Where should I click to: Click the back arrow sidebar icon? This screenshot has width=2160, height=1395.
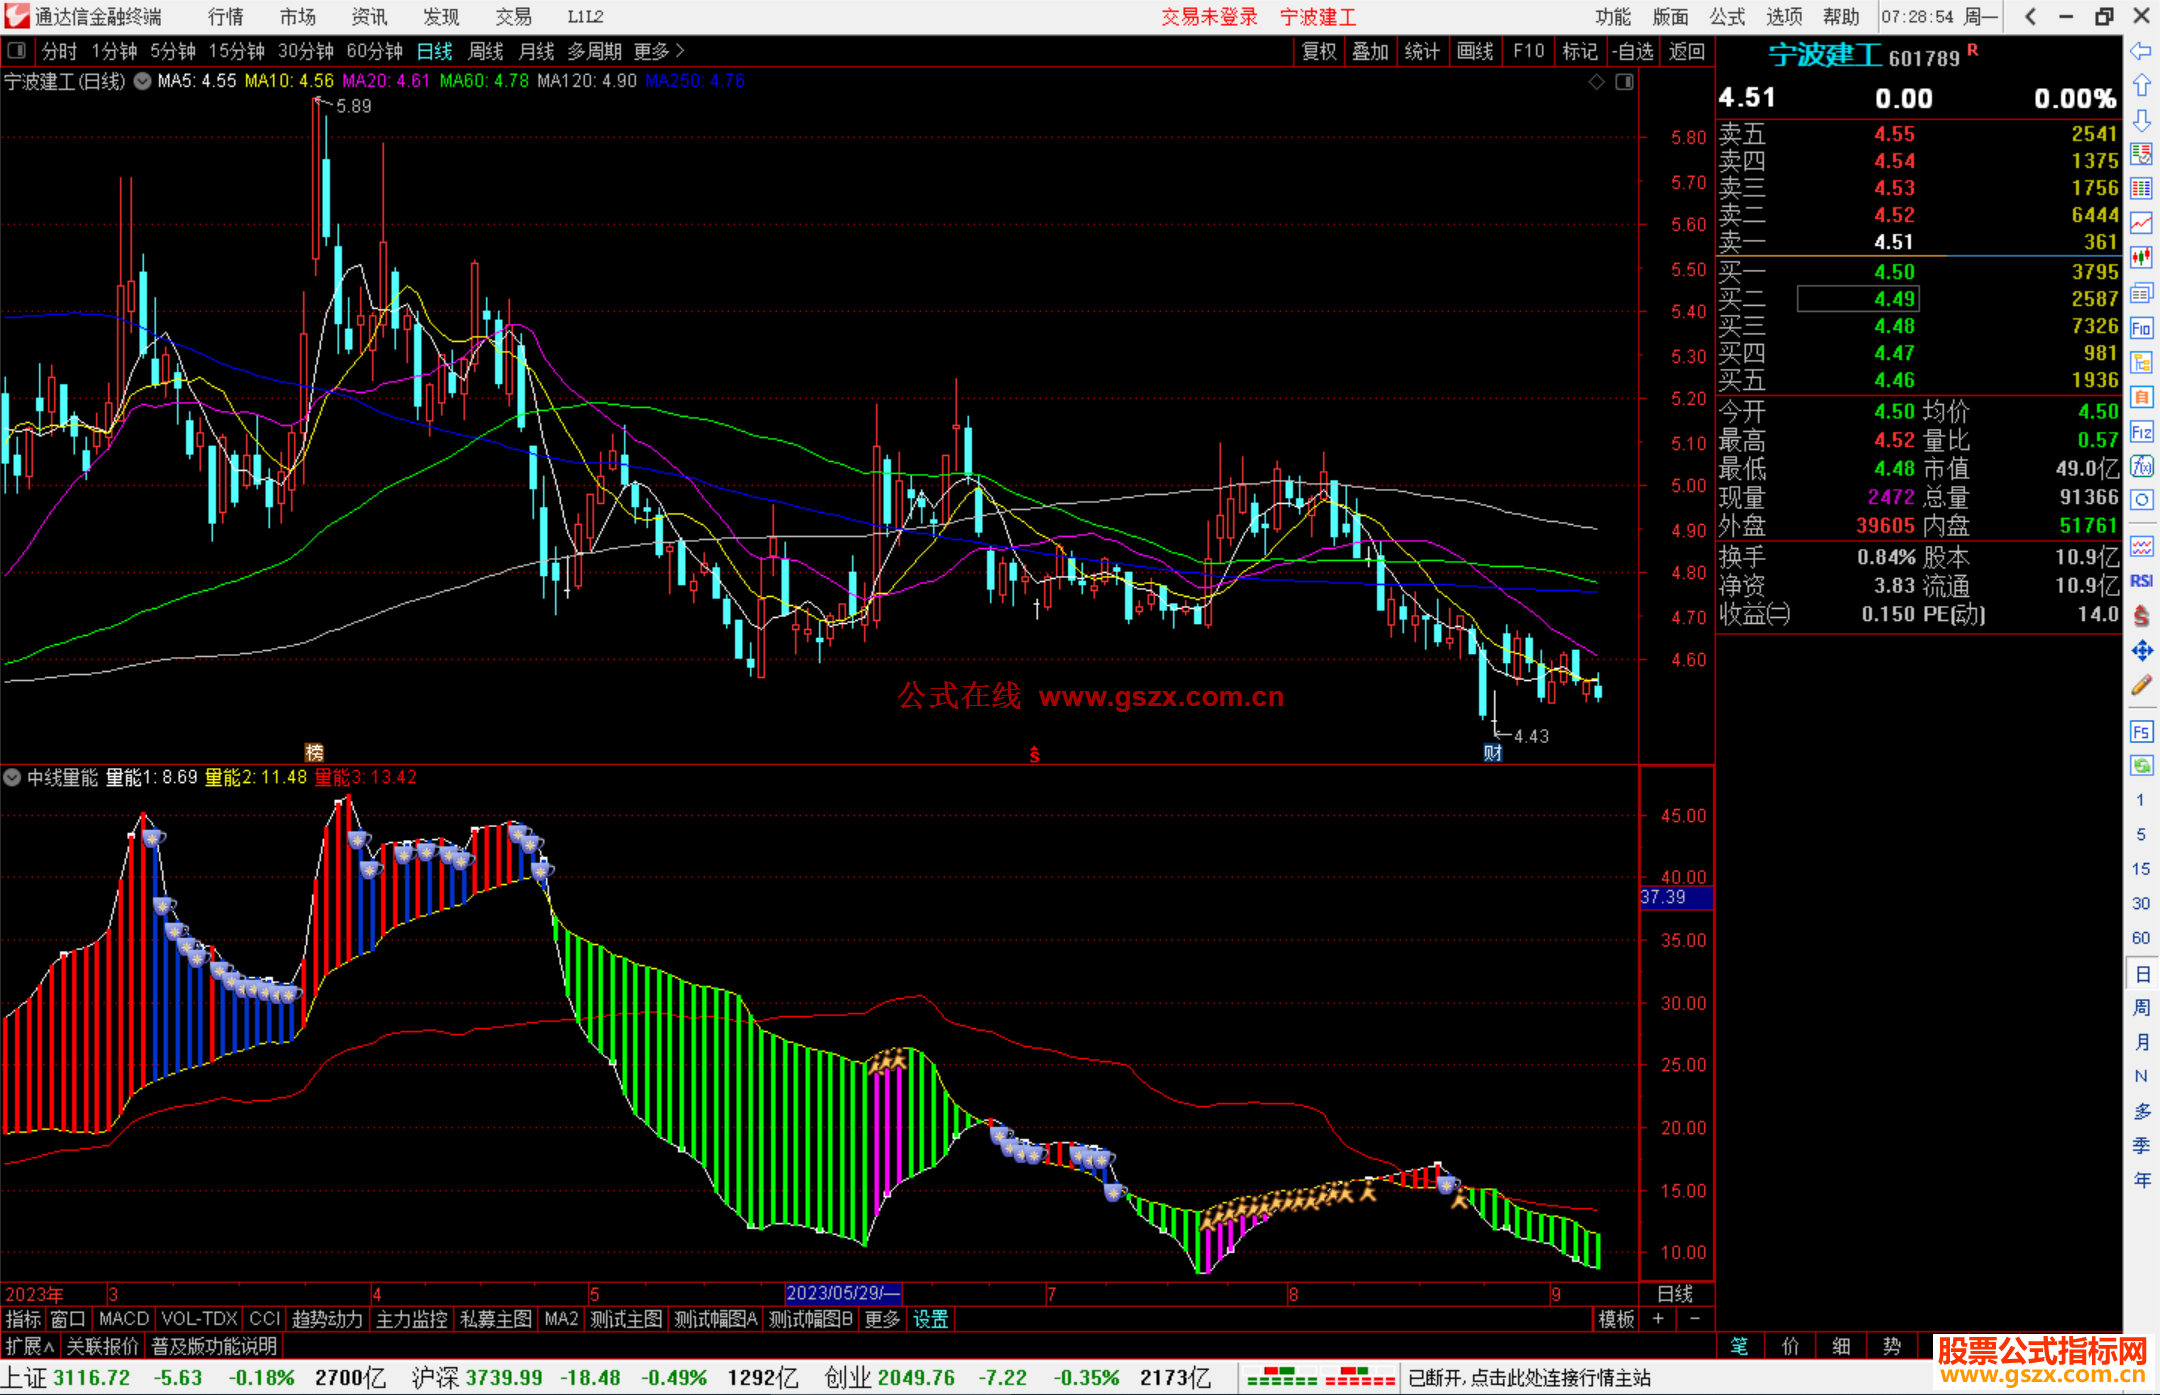pyautogui.click(x=2140, y=51)
